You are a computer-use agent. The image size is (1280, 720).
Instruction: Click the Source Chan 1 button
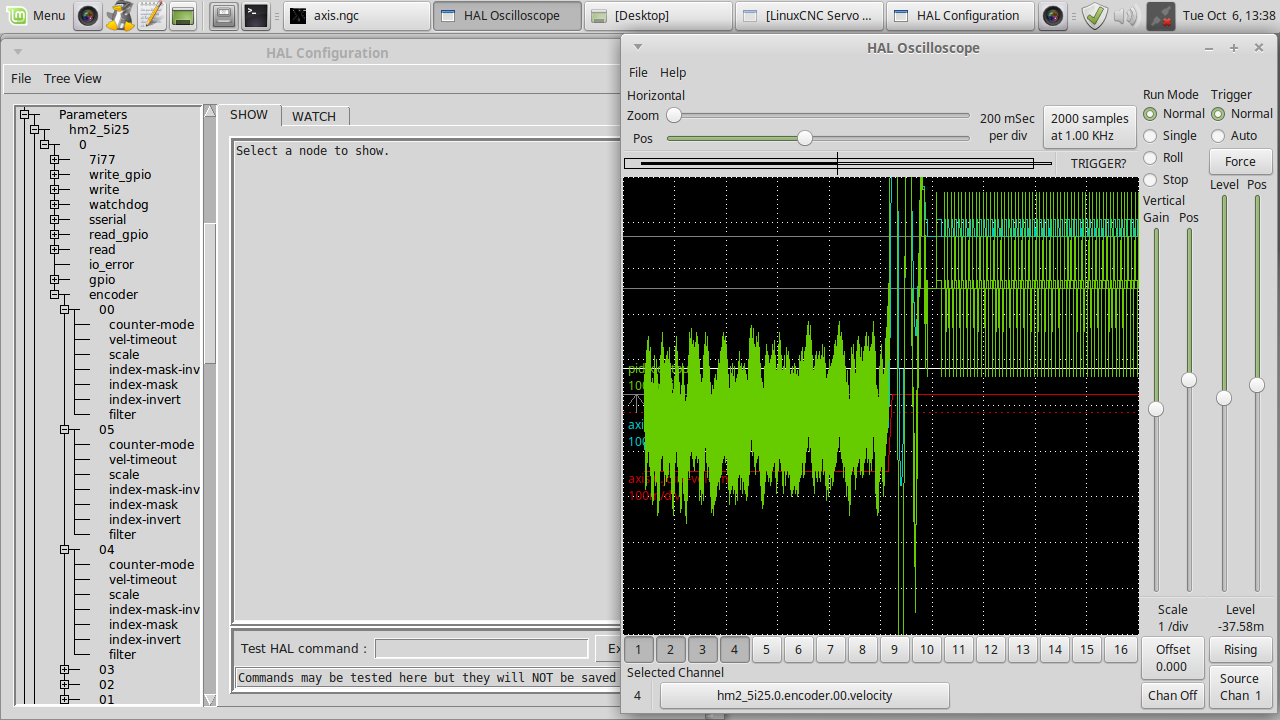coord(1240,687)
